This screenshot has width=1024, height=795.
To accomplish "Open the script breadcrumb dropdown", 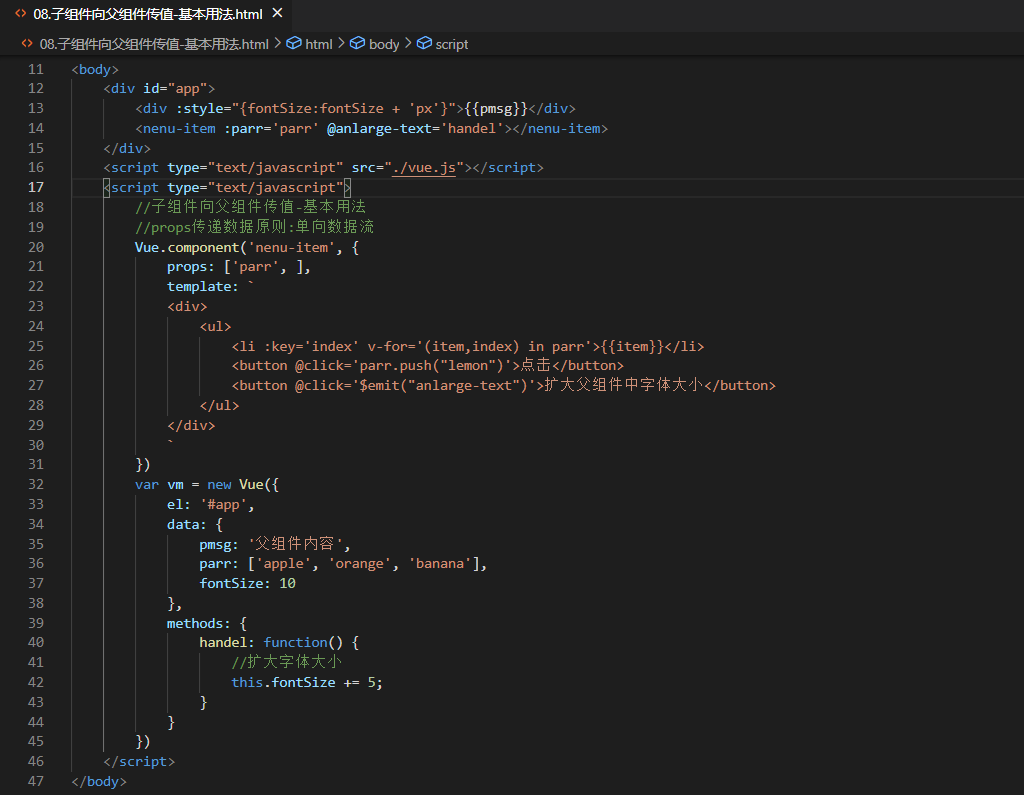I will 452,44.
